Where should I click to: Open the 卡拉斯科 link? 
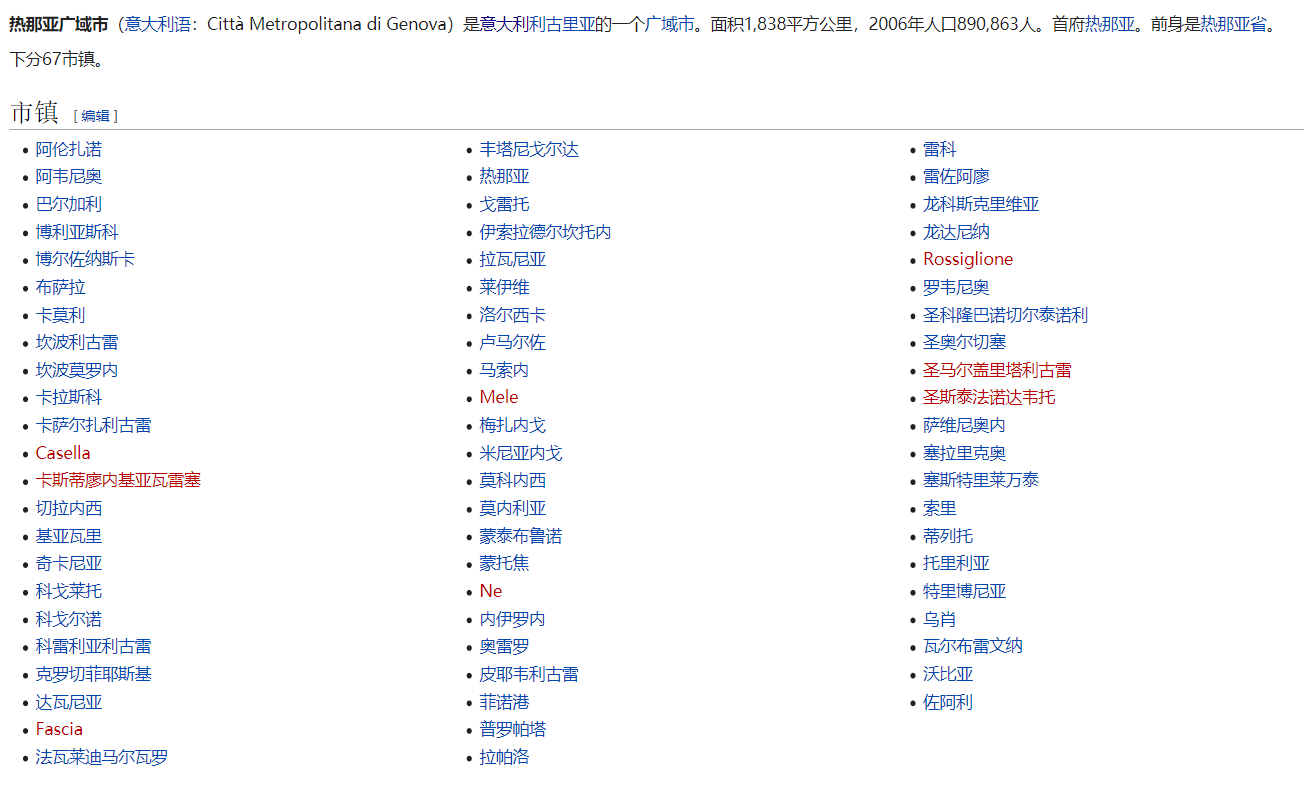click(69, 398)
